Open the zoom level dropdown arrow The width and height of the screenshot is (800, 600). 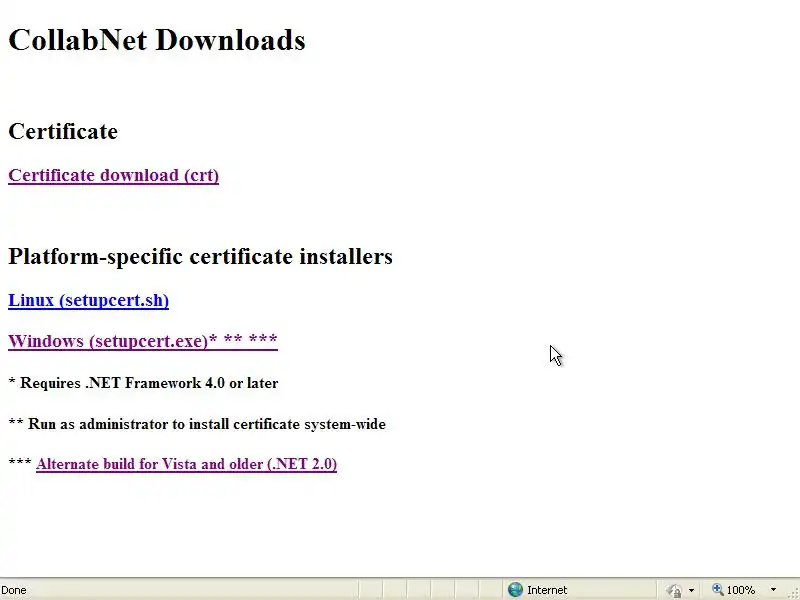(x=773, y=590)
